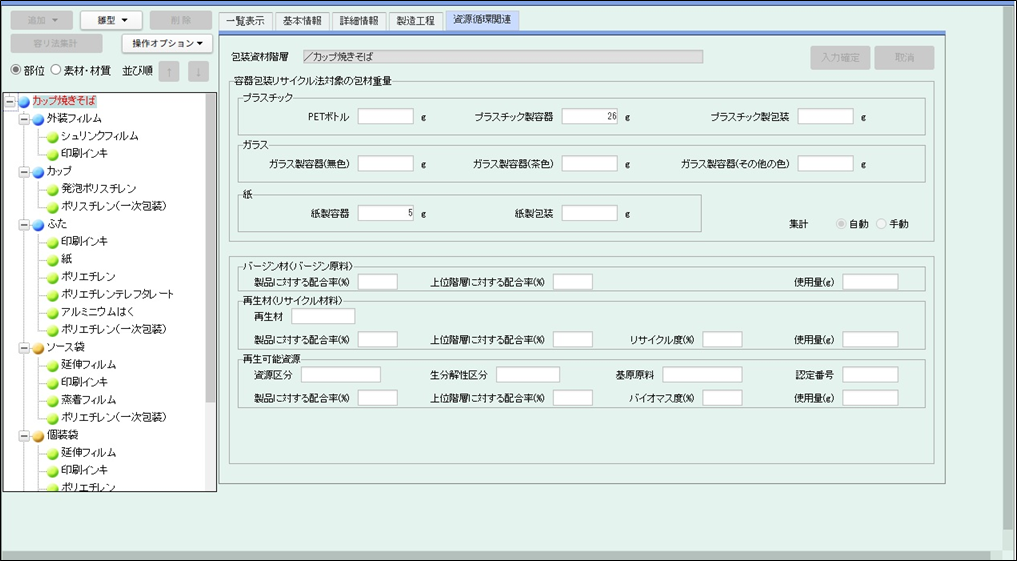Image resolution: width=1017 pixels, height=561 pixels.
Task: Click the green icon next to シュリンクフィルム
Action: [x=52, y=136]
